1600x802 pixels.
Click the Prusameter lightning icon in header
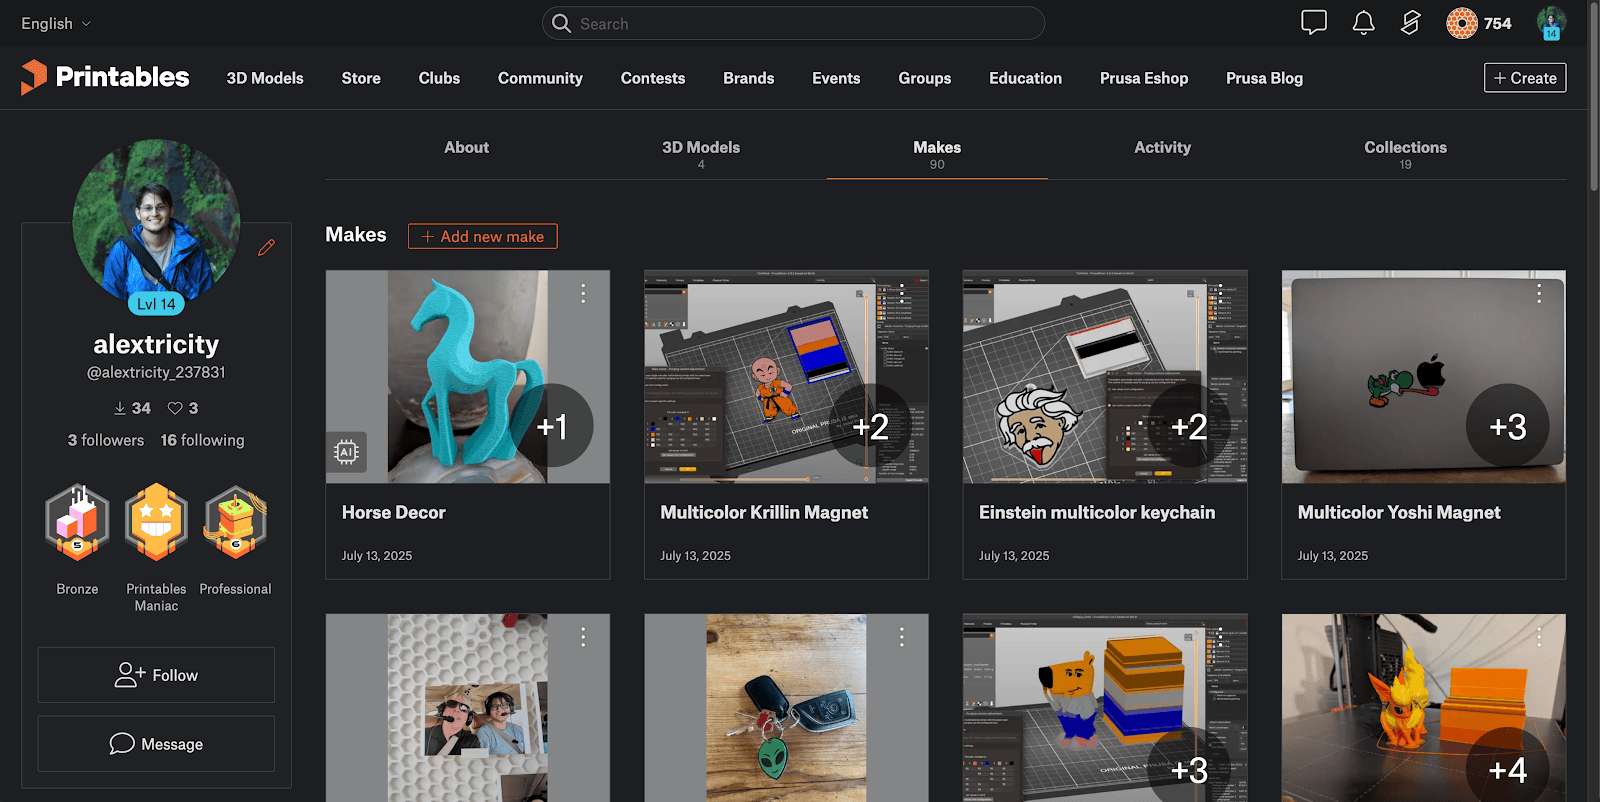click(x=1410, y=23)
